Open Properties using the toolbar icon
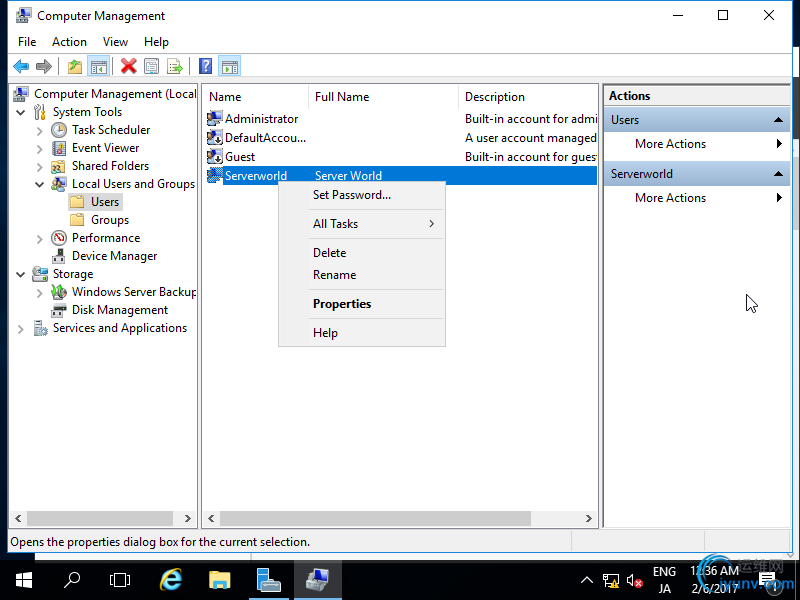The height and width of the screenshot is (600, 800). (x=152, y=66)
